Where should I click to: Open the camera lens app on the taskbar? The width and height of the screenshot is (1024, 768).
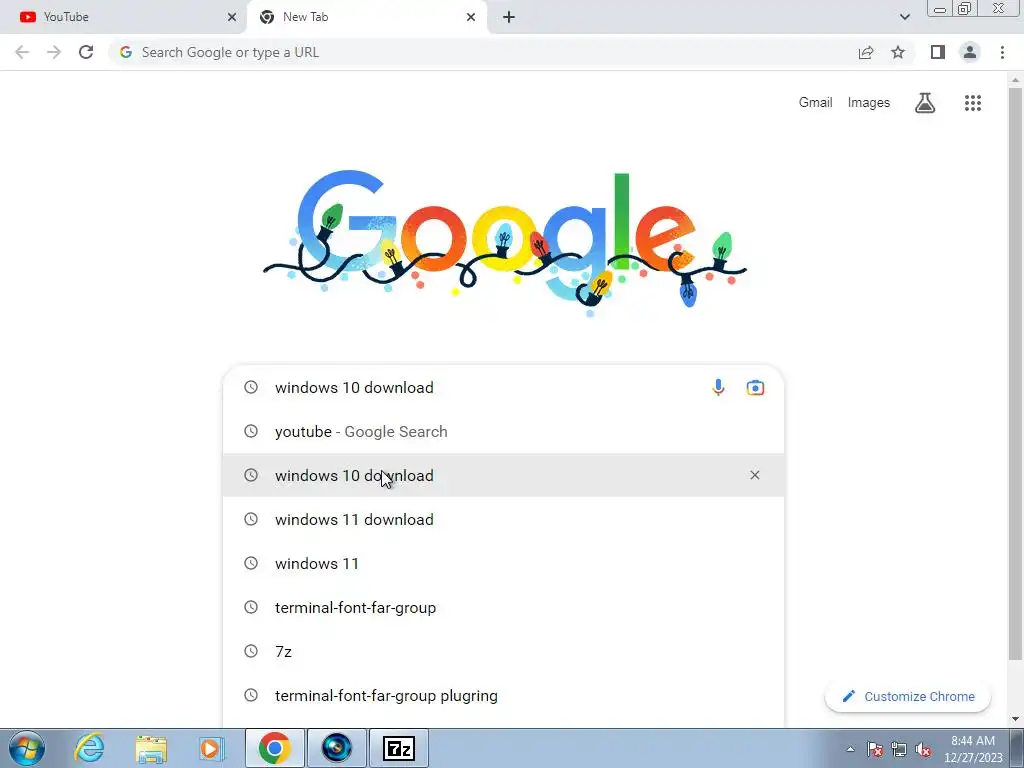336,748
